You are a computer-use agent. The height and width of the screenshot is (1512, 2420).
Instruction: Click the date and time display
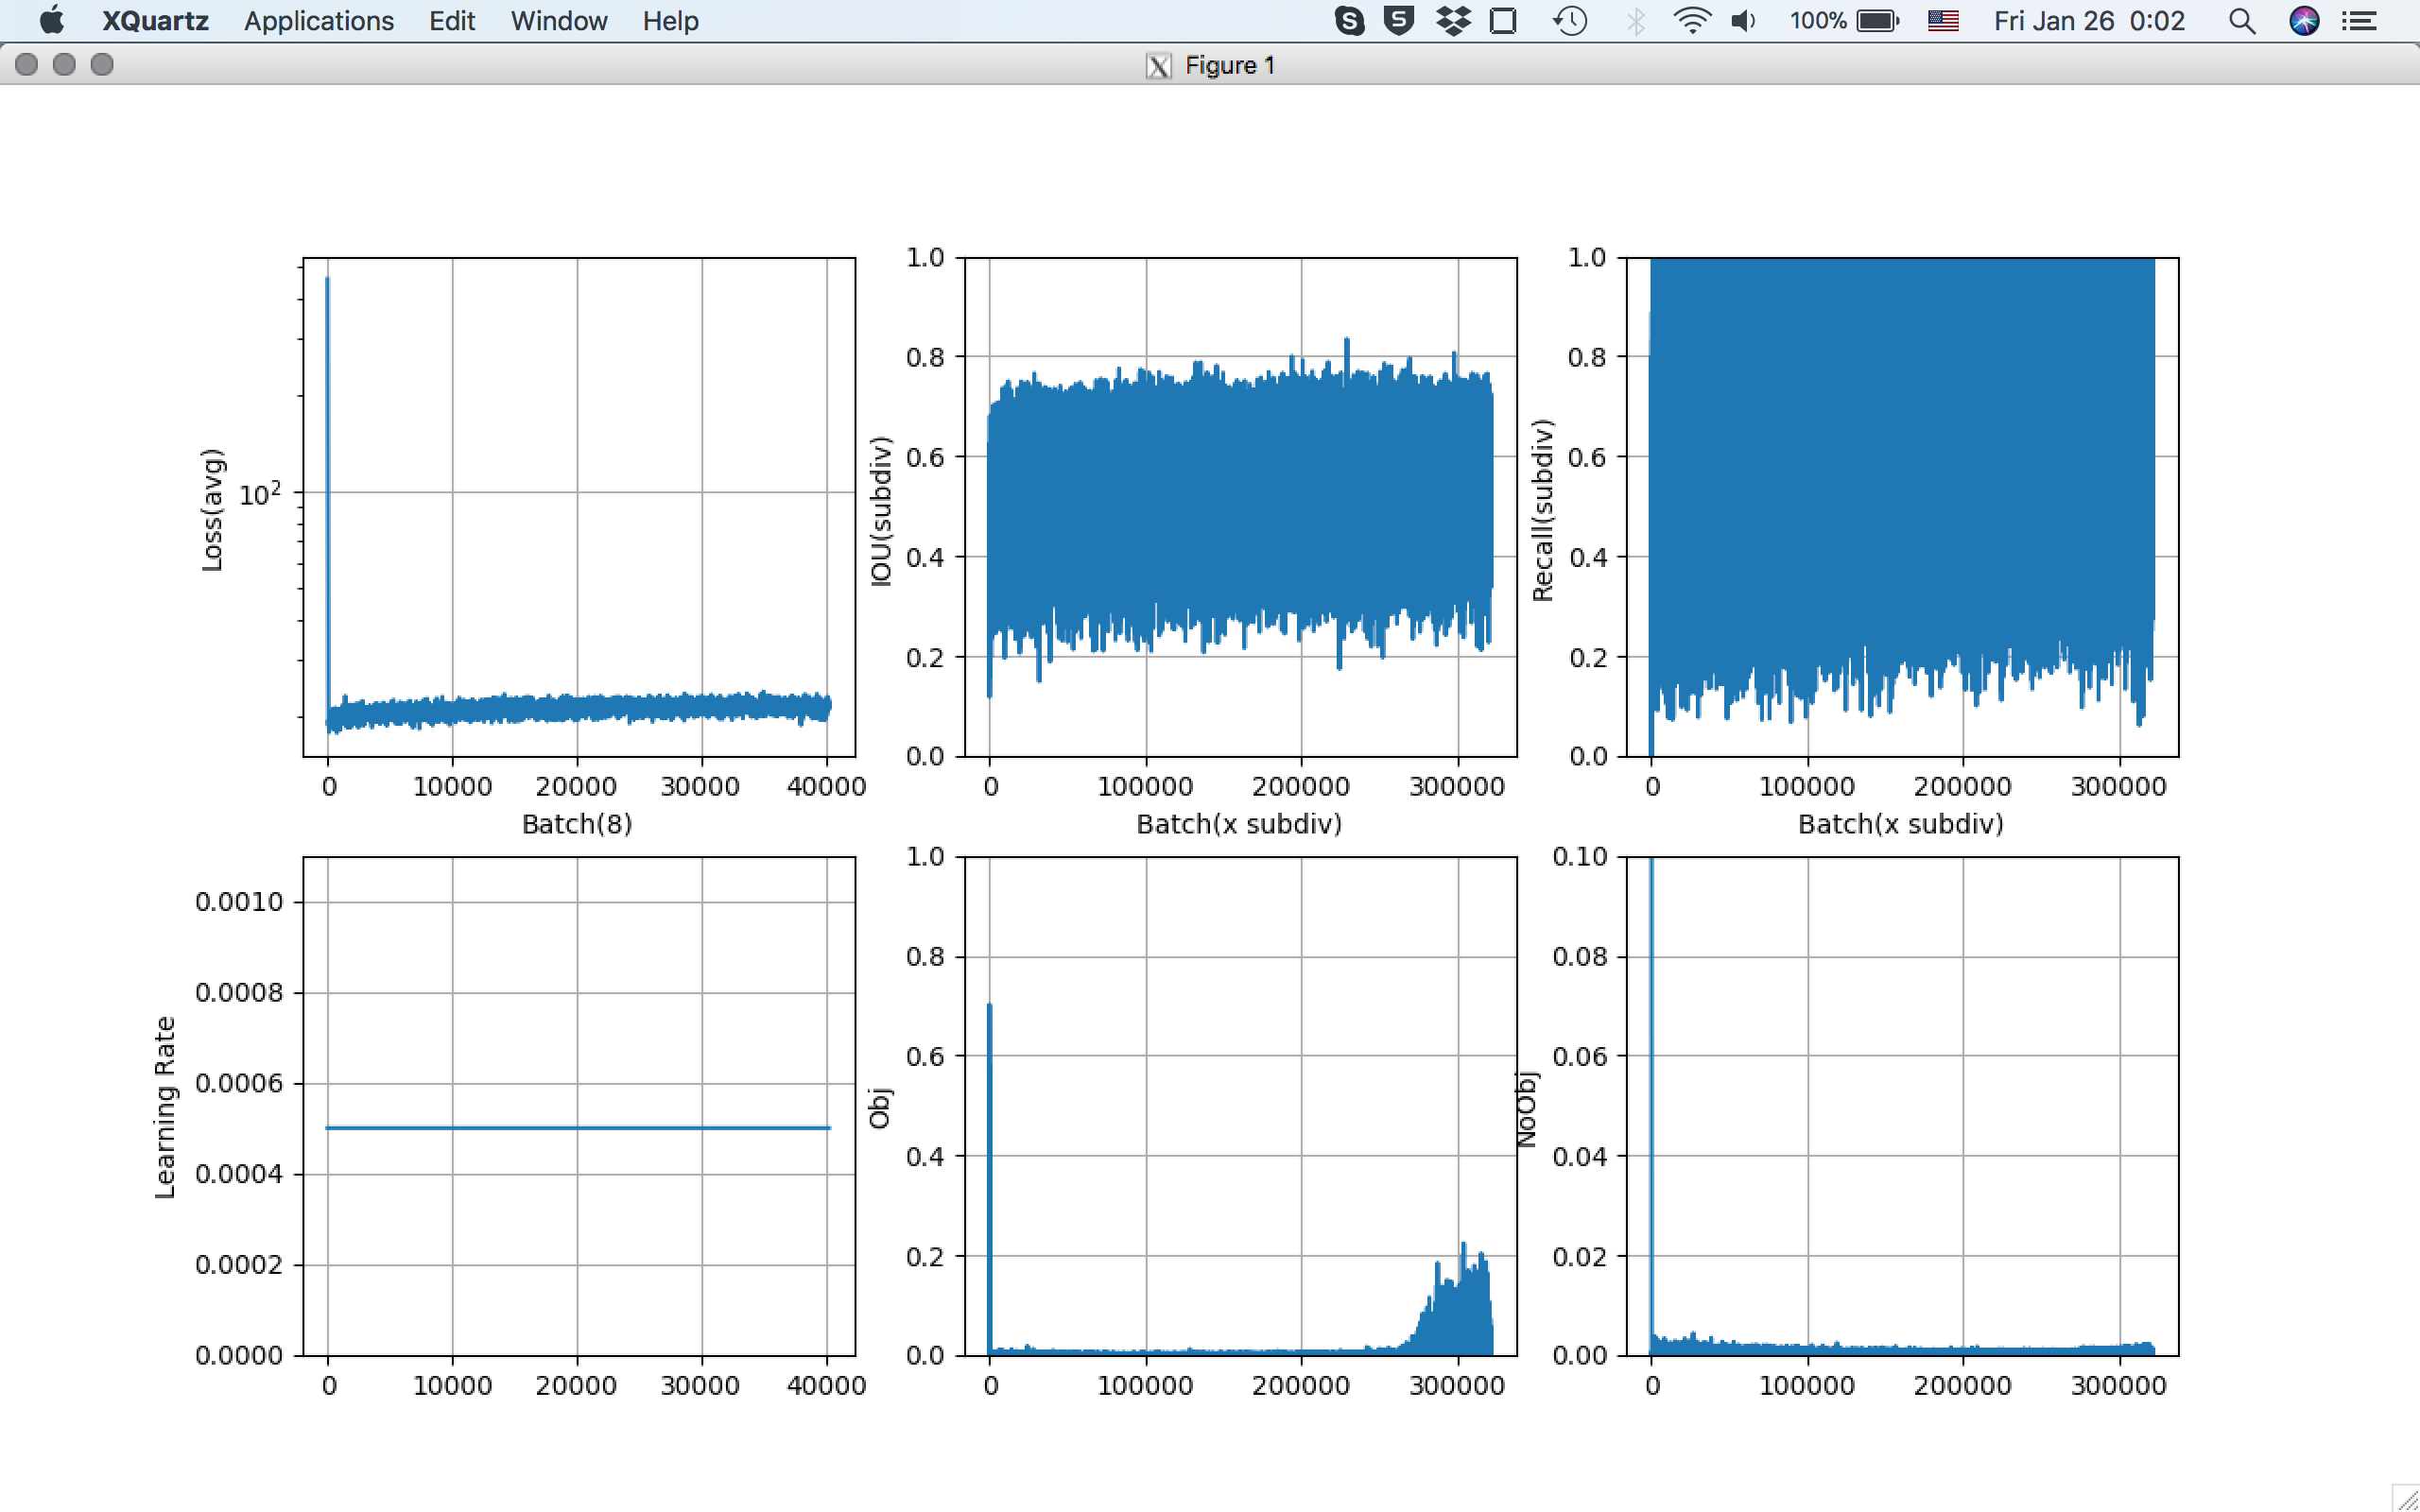(2089, 21)
